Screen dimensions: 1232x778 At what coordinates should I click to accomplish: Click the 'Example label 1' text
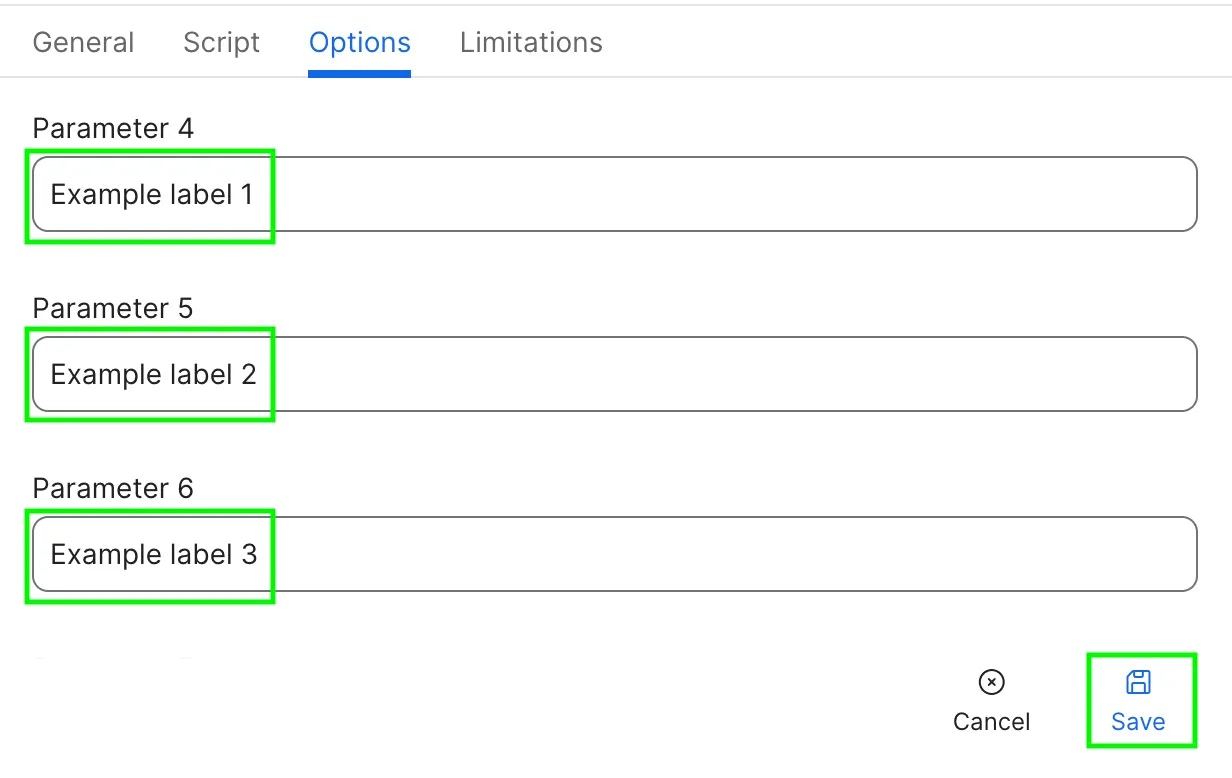152,194
